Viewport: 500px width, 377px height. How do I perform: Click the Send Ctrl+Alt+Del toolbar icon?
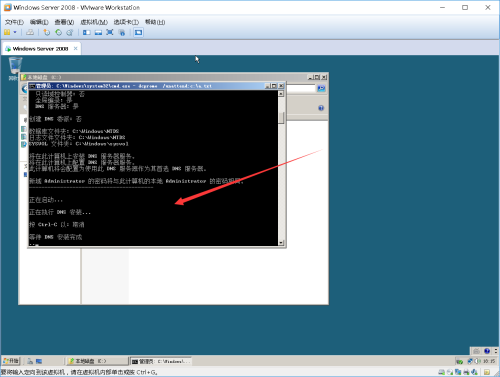click(x=30, y=32)
